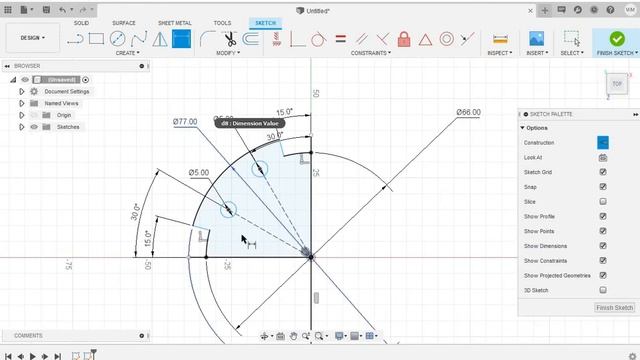The height and width of the screenshot is (360, 640).
Task: Click the Look At icon in palette
Action: [x=603, y=158]
